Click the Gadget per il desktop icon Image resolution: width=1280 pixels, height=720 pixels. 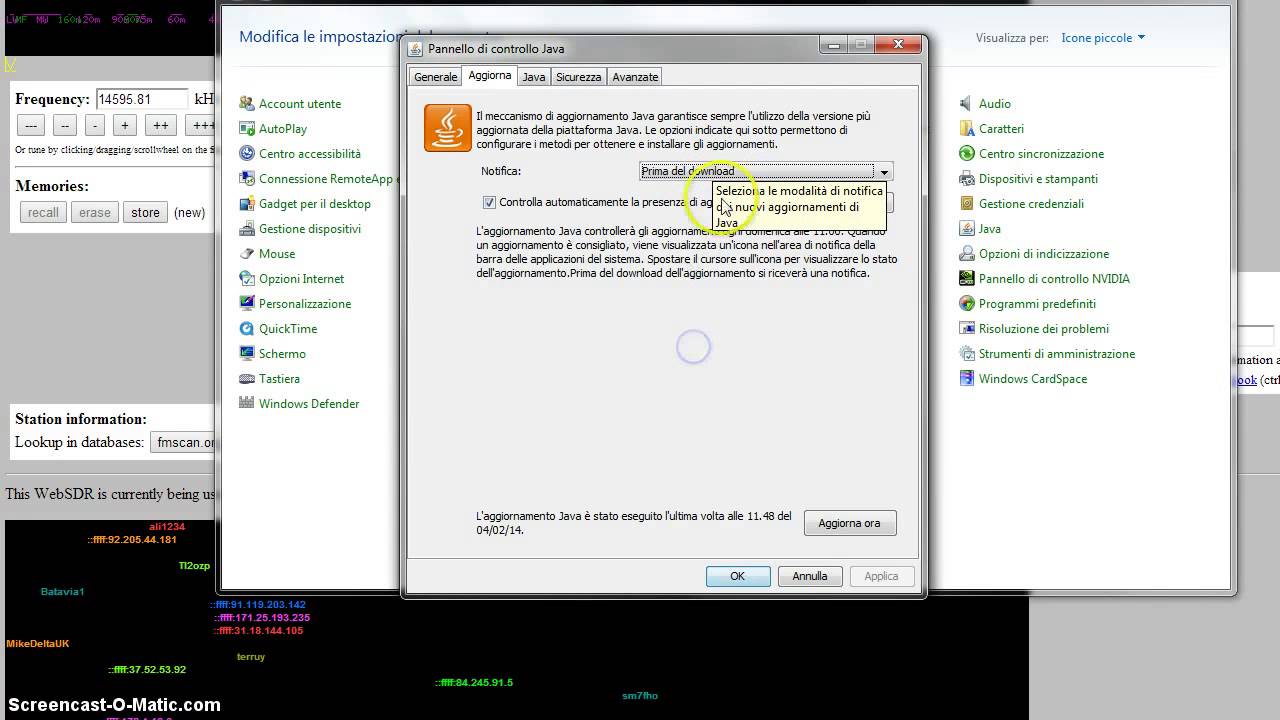tap(247, 204)
